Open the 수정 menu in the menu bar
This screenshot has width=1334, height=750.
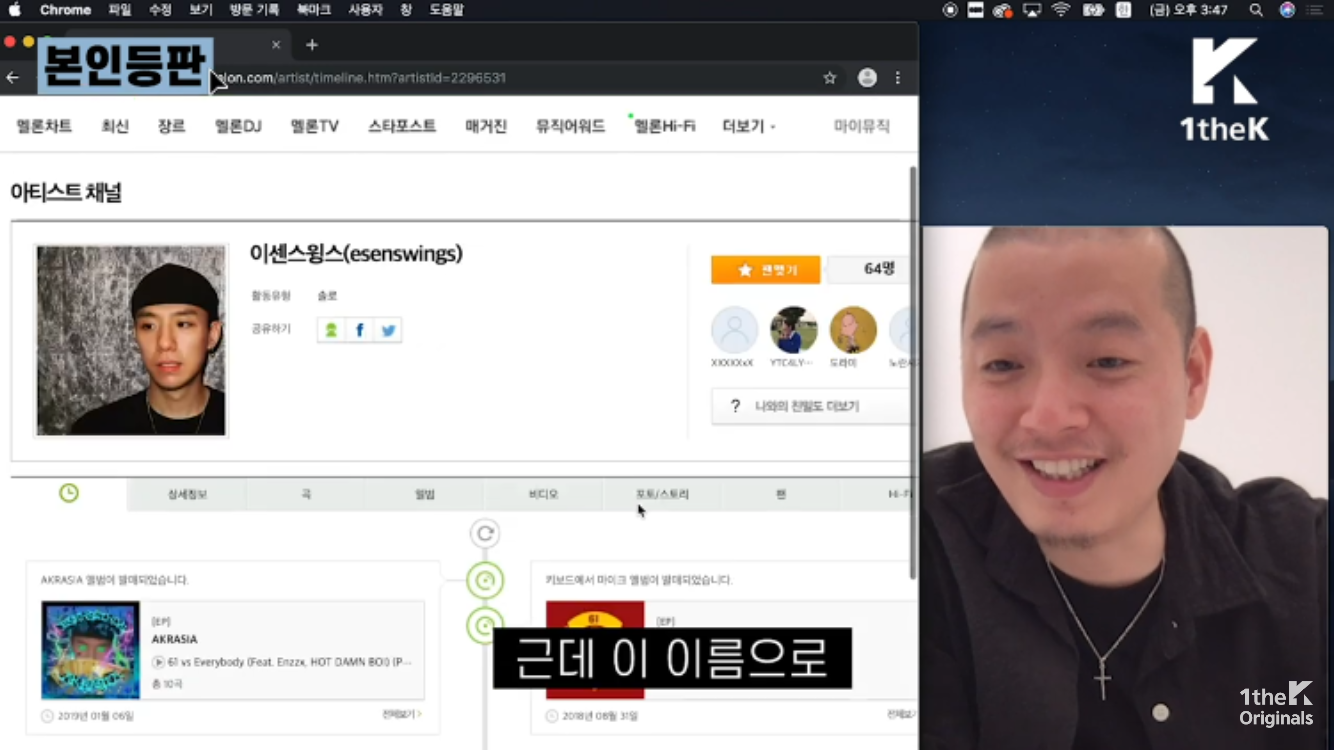click(x=160, y=10)
